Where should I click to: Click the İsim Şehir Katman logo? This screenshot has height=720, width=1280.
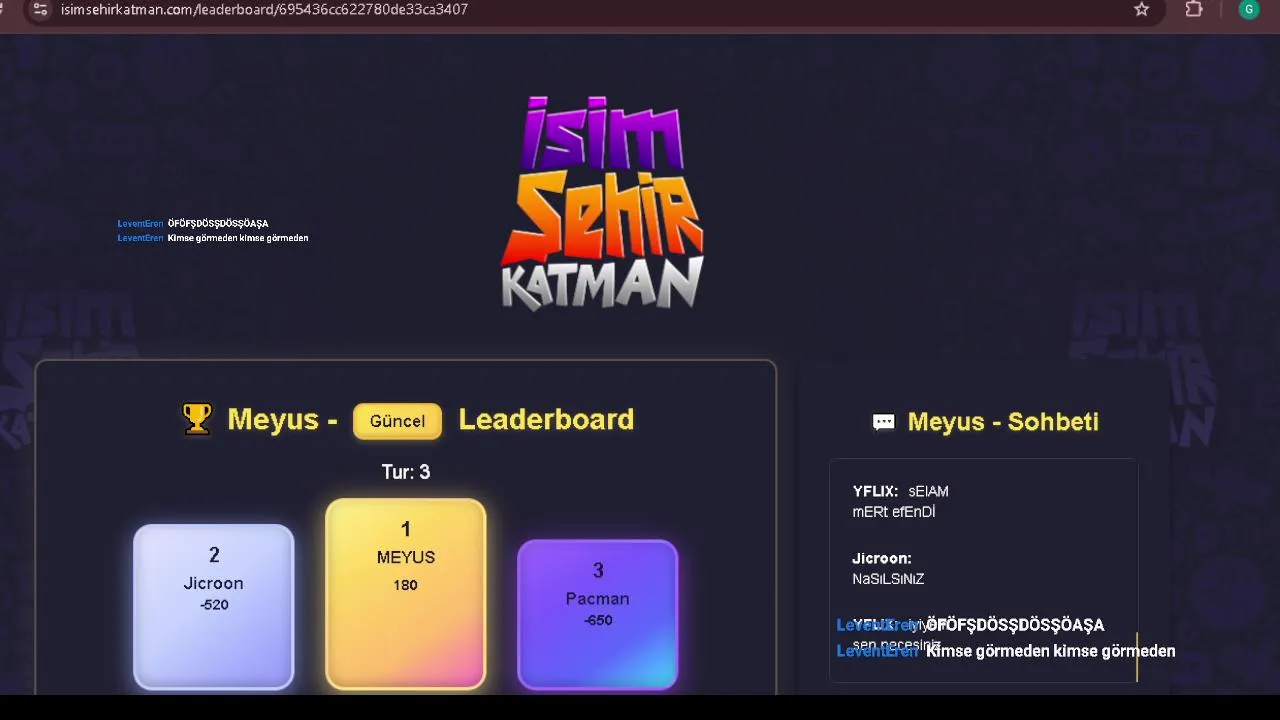point(602,203)
